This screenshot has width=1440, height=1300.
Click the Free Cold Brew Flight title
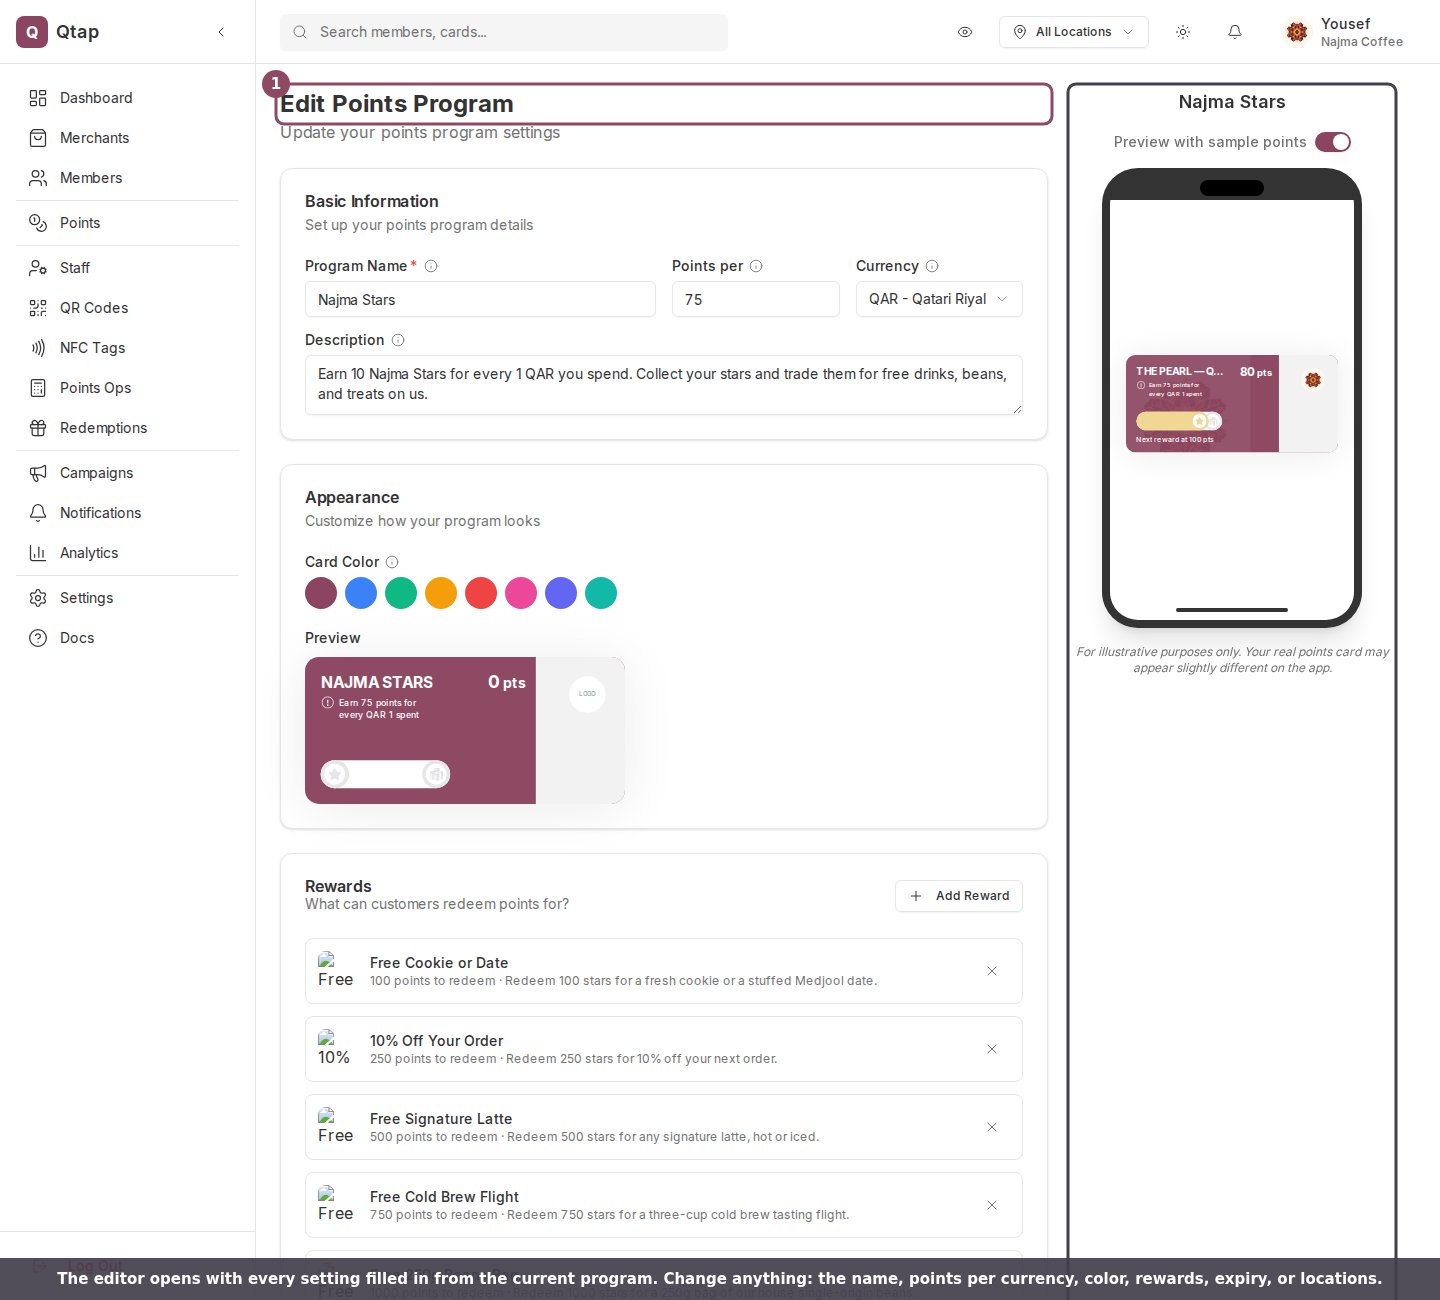pos(444,1197)
